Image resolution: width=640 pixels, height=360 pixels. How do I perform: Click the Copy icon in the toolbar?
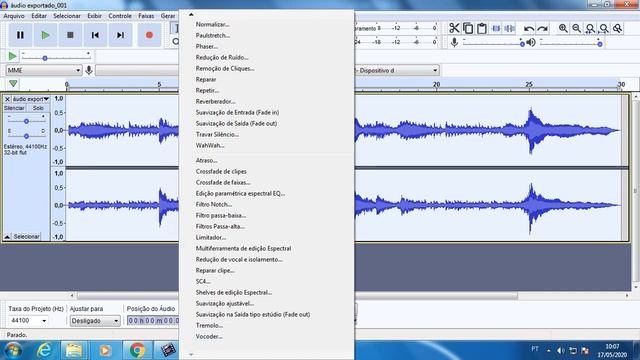pyautogui.click(x=468, y=28)
